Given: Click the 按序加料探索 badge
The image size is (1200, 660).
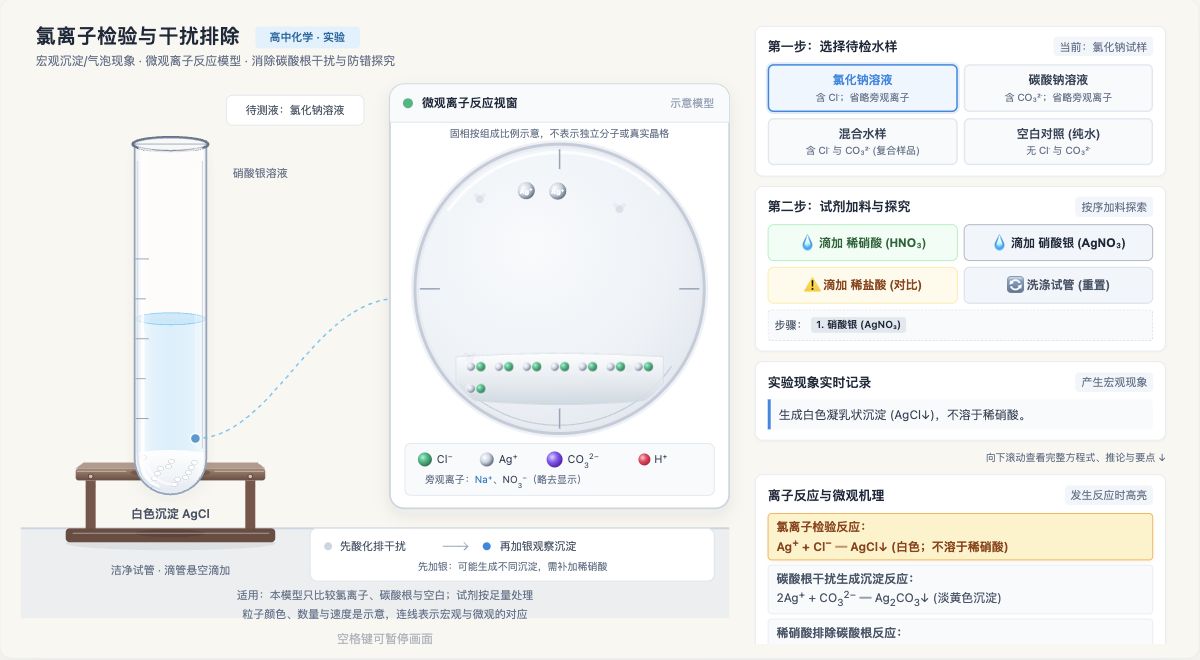Looking at the screenshot, I should tap(1113, 207).
